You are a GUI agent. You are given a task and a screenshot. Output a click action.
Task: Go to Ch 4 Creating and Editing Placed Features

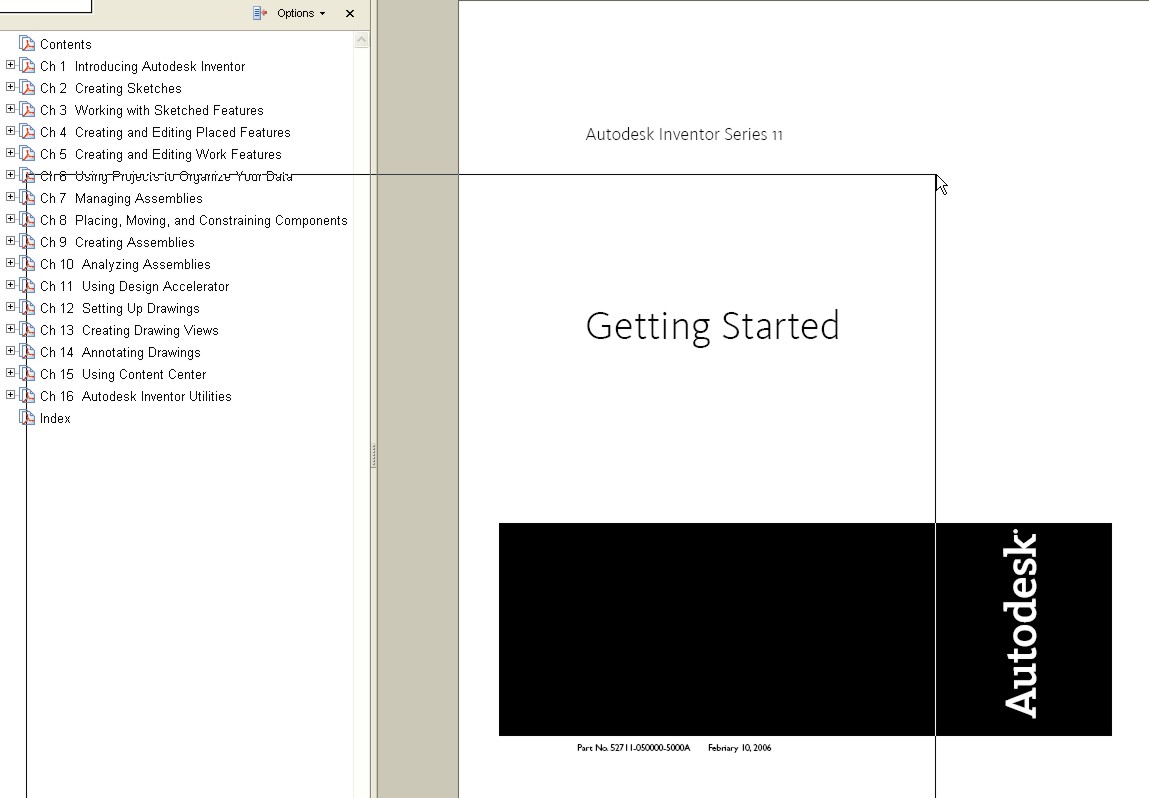[165, 133]
